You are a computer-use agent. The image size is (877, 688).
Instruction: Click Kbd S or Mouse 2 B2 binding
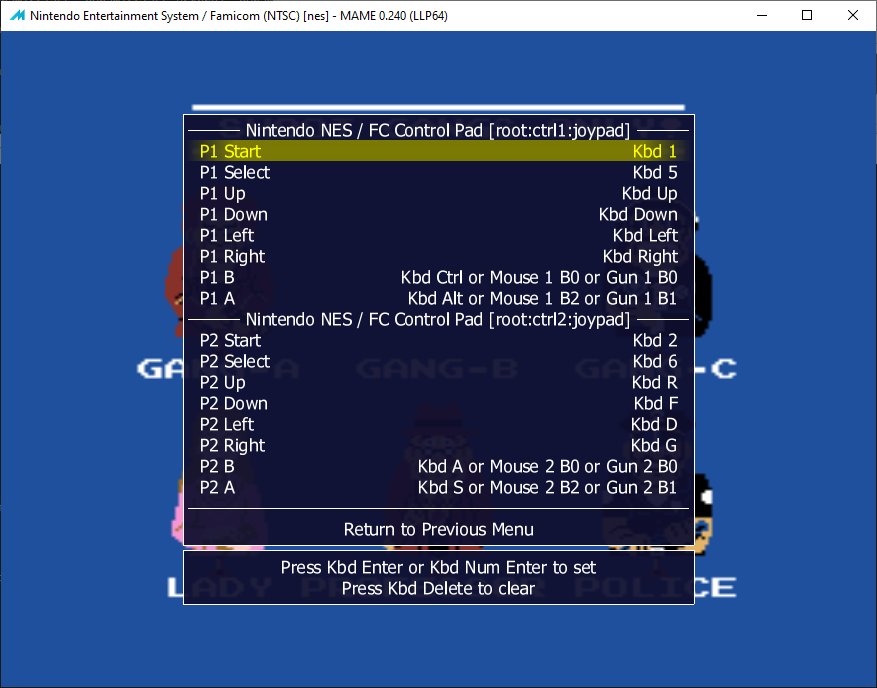coord(548,487)
